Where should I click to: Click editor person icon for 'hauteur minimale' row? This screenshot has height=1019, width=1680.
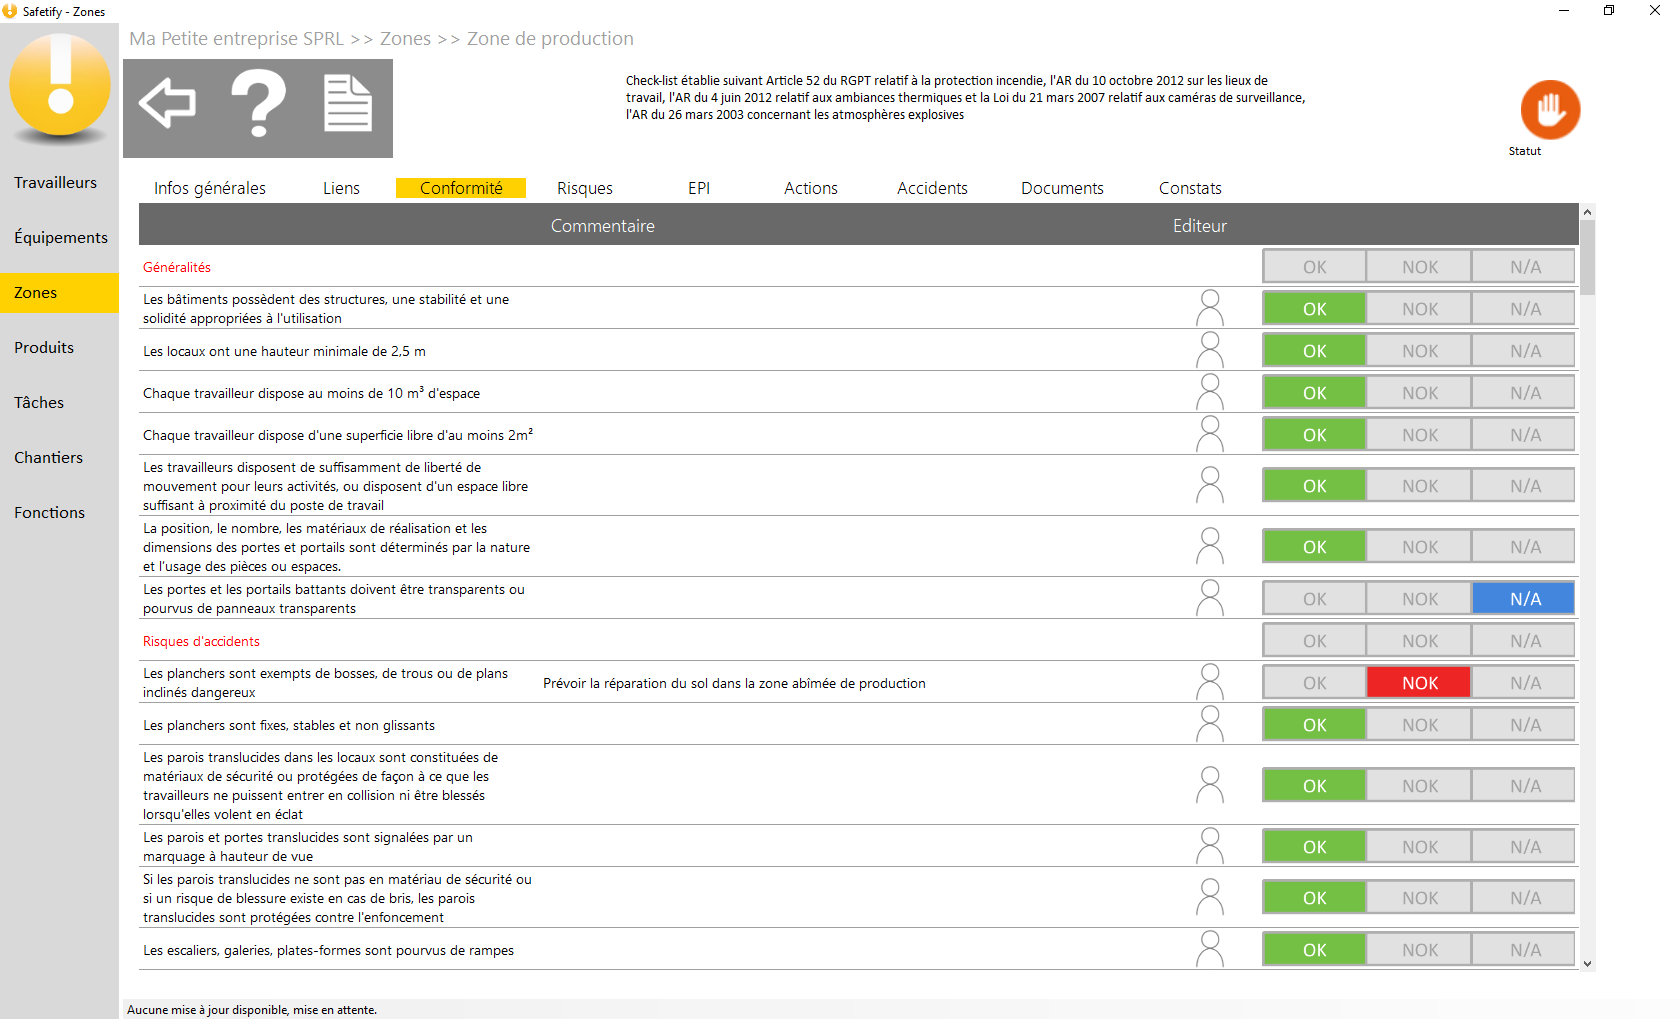[1210, 350]
